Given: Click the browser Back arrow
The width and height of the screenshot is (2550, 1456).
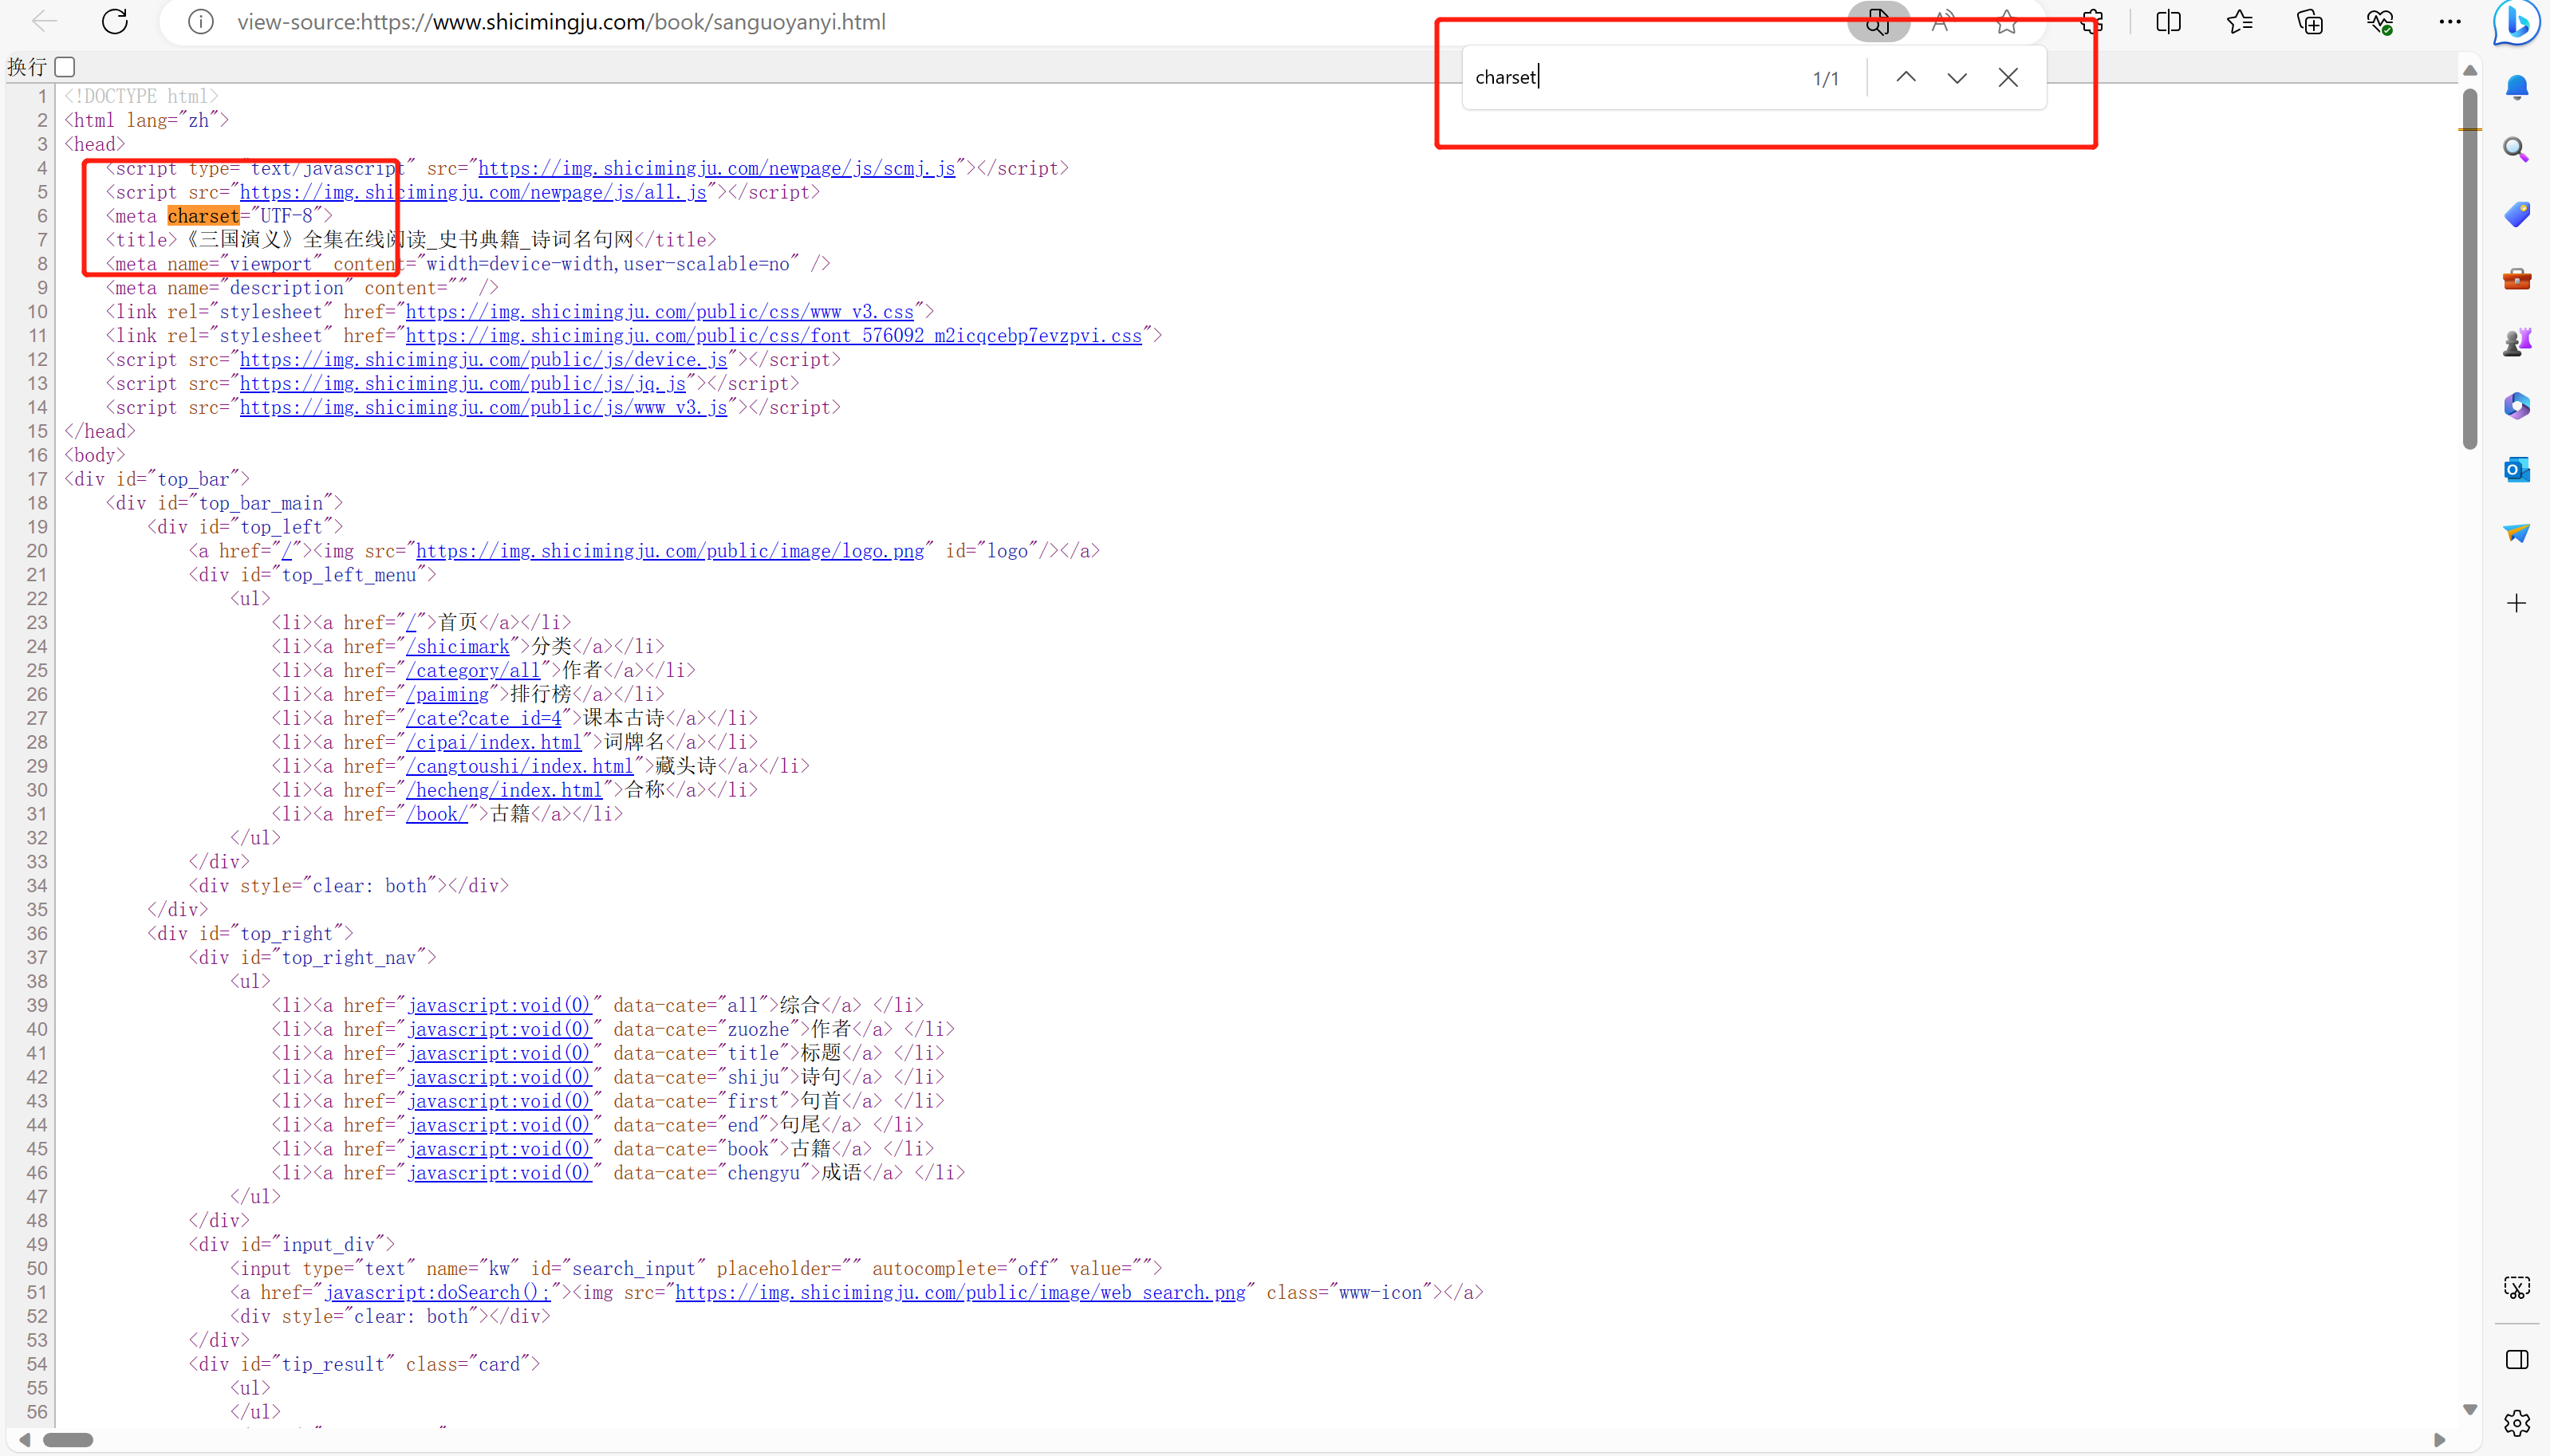Looking at the screenshot, I should pyautogui.click(x=45, y=21).
